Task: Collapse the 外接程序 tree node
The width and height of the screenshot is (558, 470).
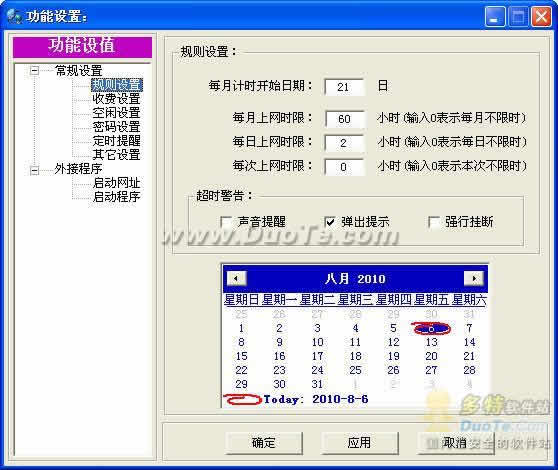Action: [x=34, y=170]
